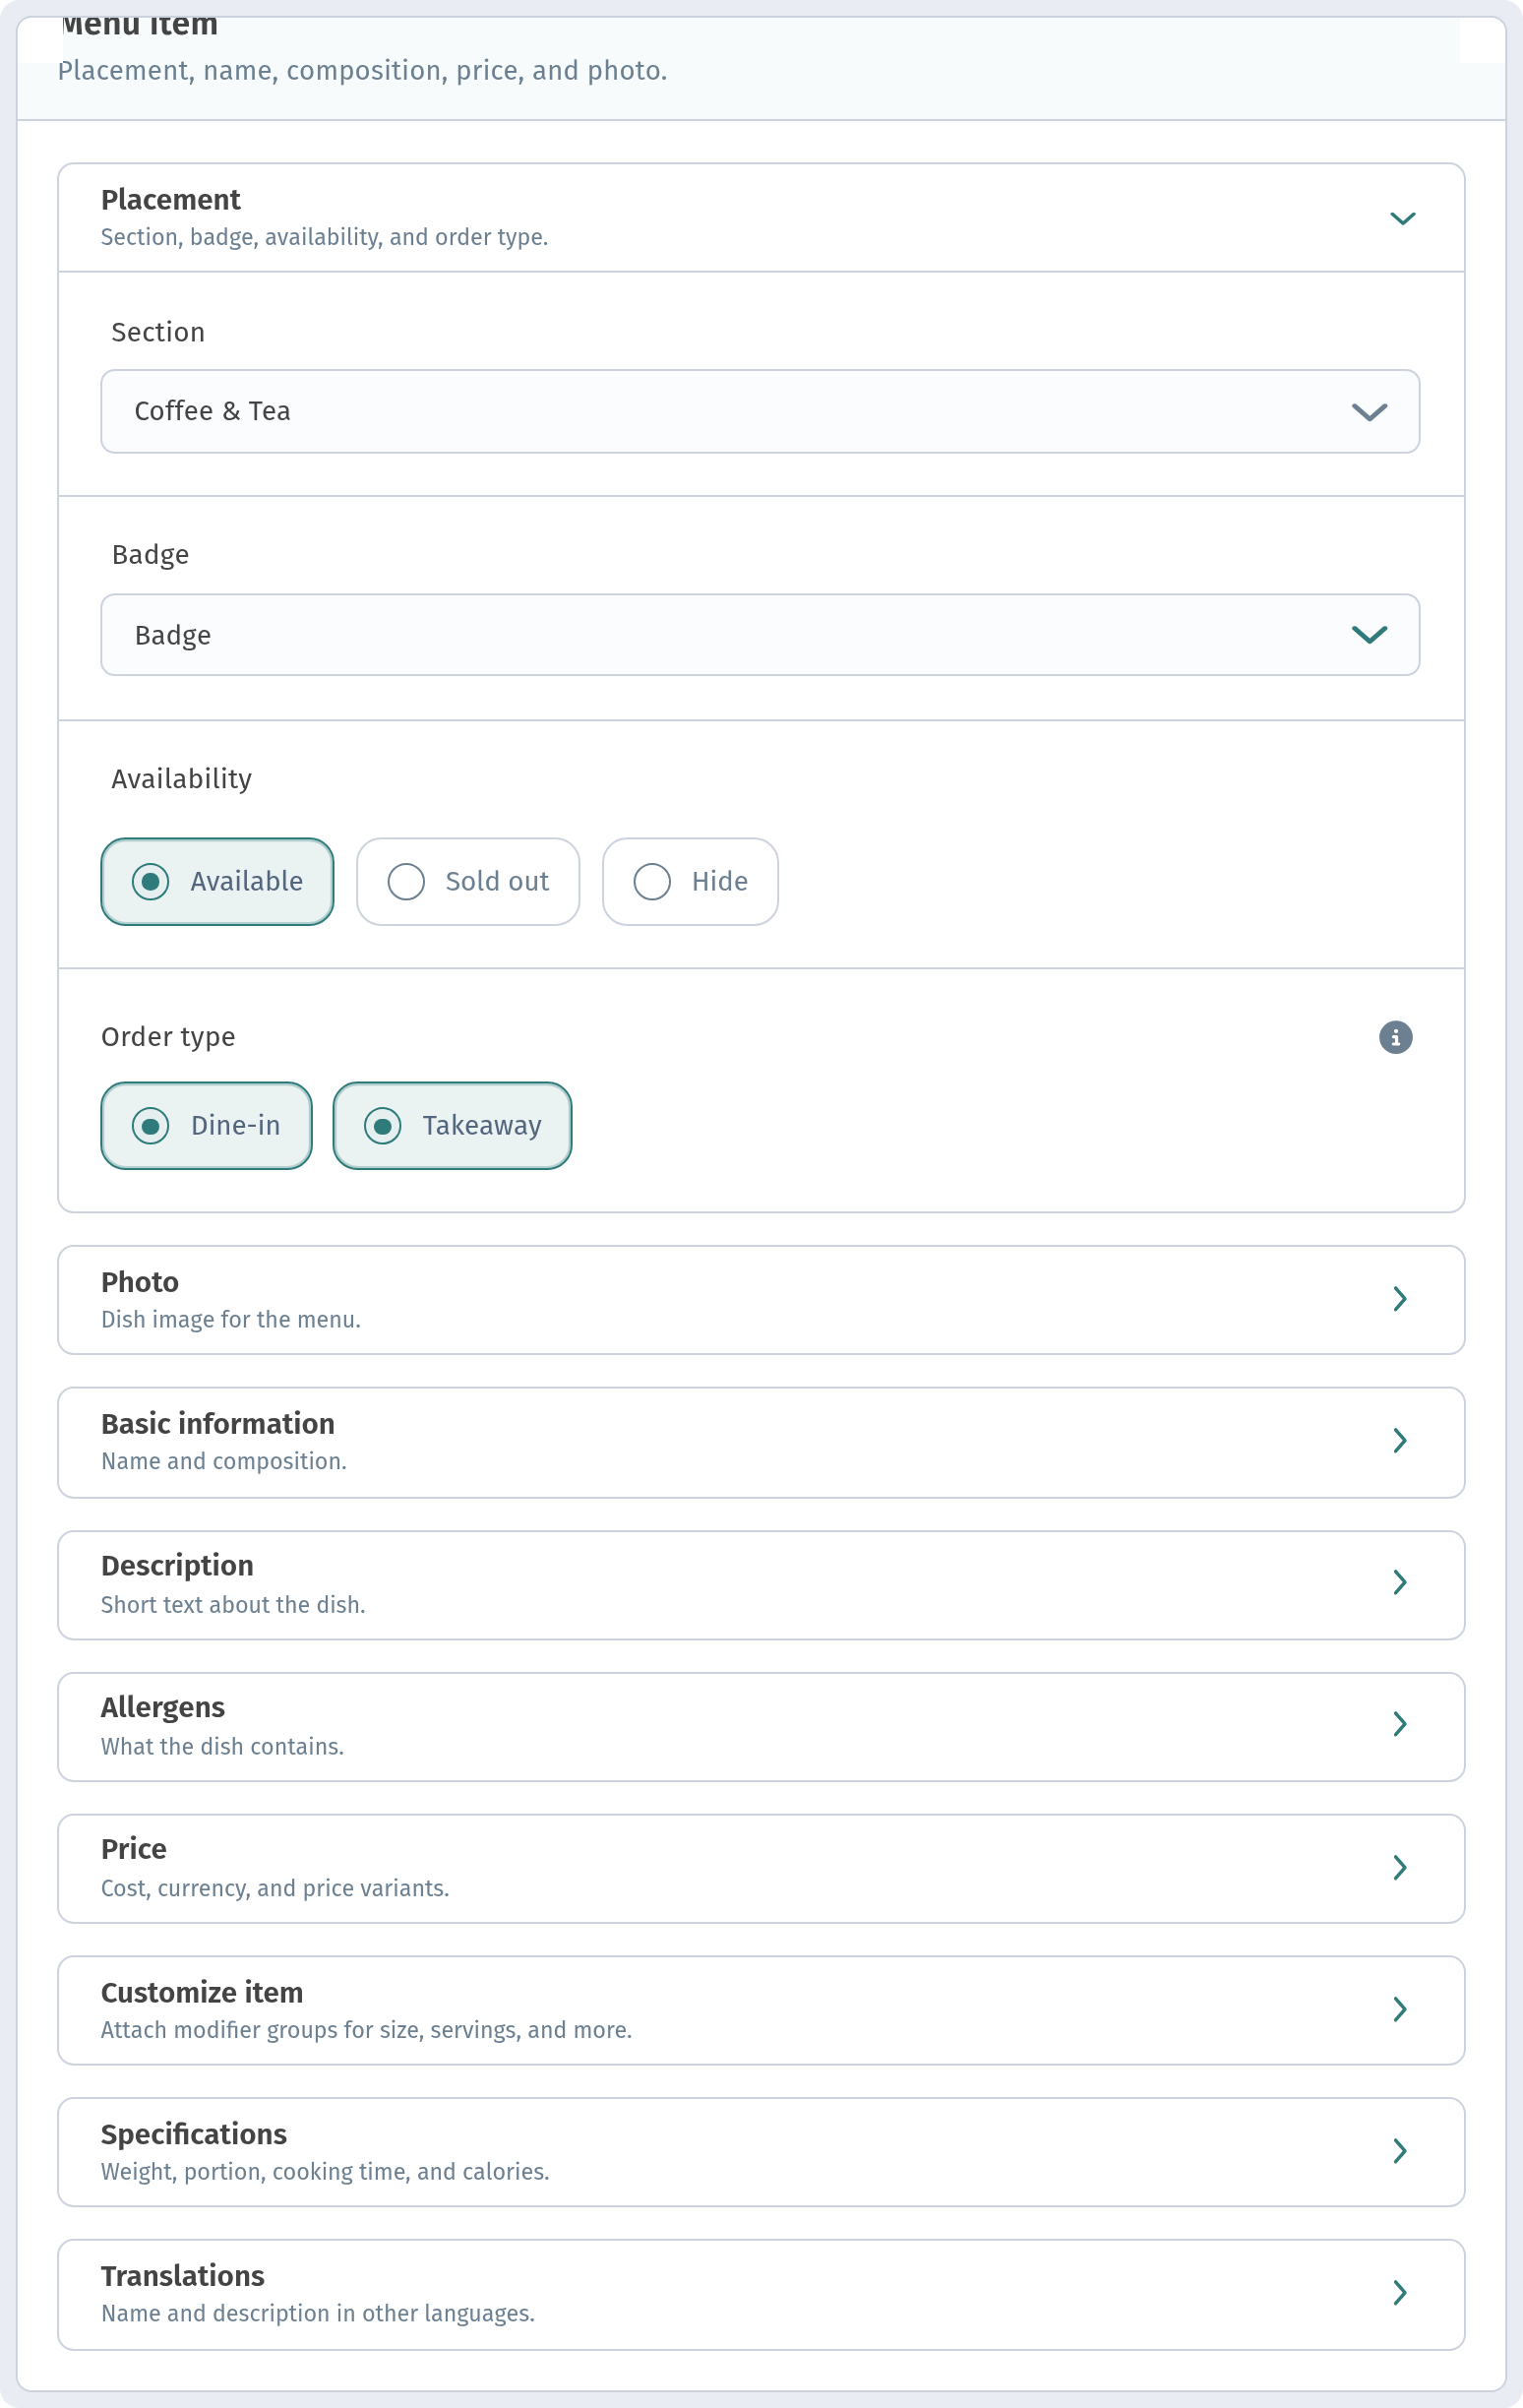
Task: Select the Sold out availability option
Action: 468,881
